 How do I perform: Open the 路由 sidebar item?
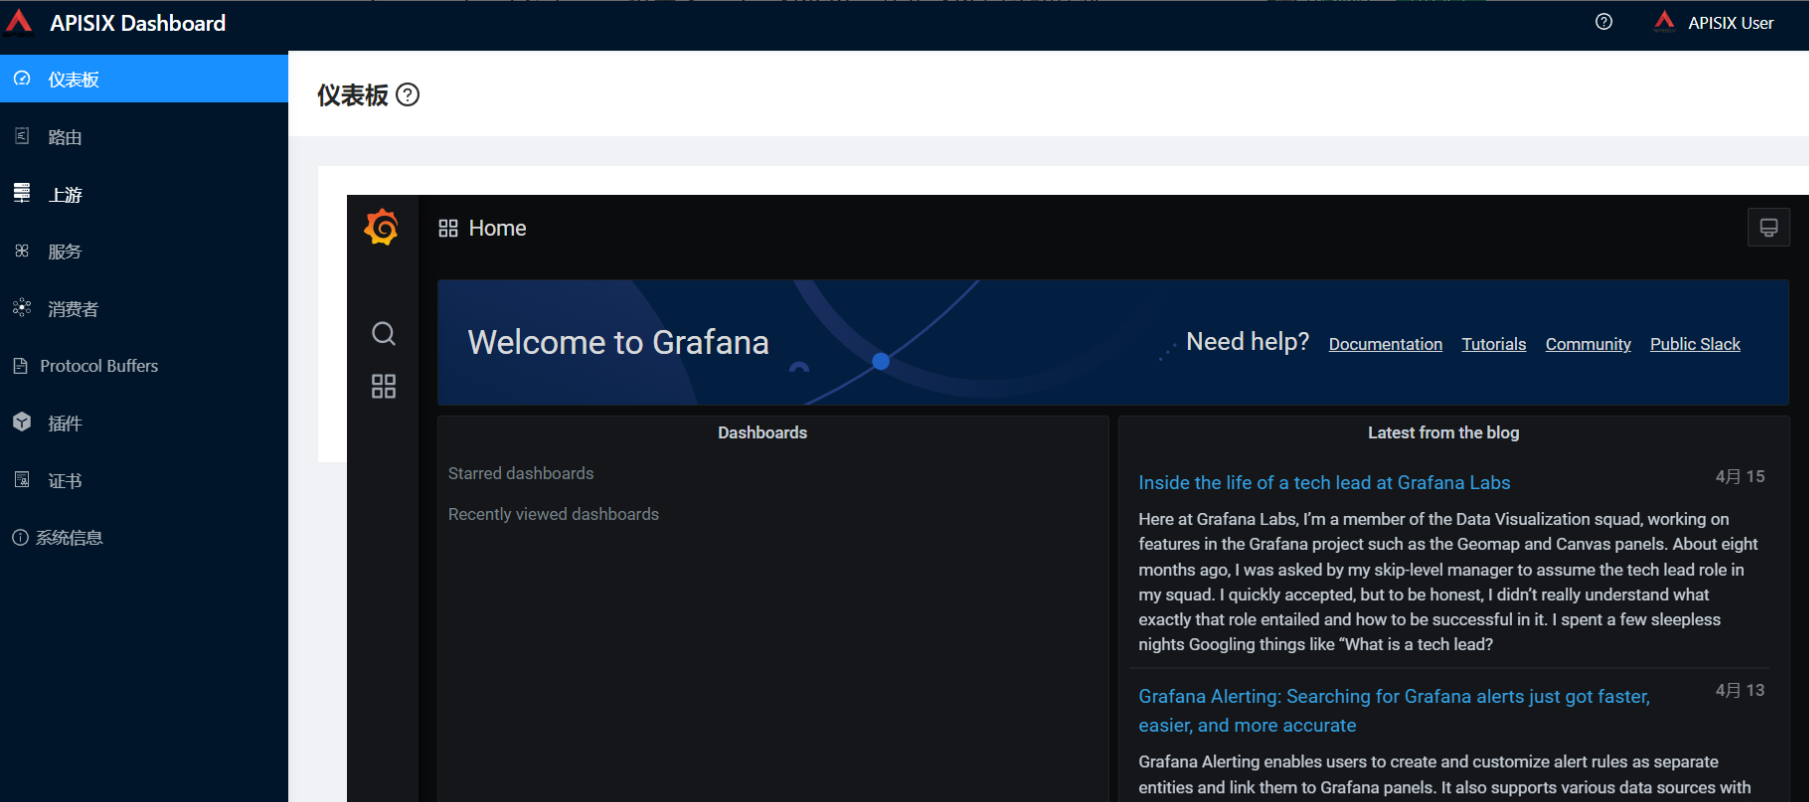click(144, 137)
